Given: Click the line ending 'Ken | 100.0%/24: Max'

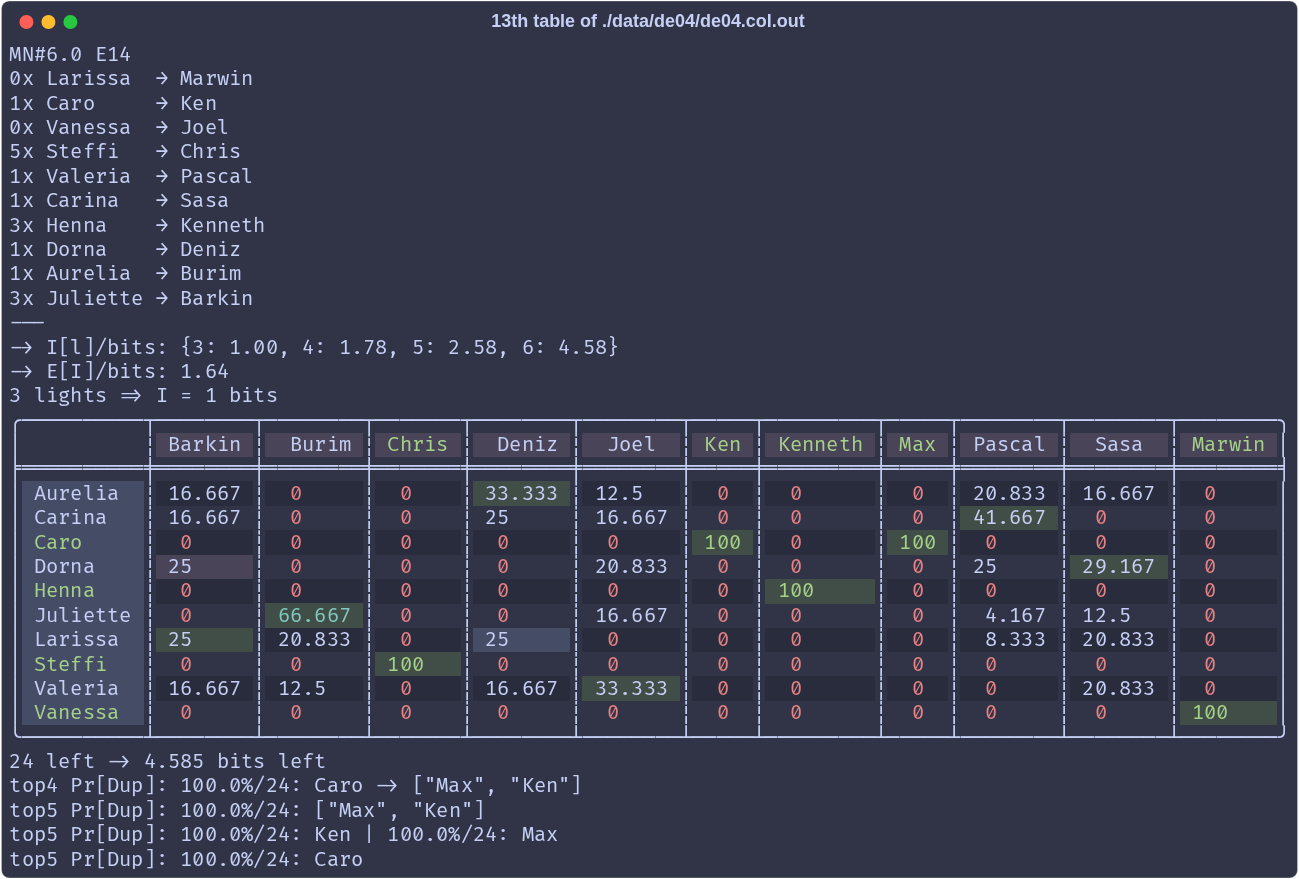Looking at the screenshot, I should (283, 834).
